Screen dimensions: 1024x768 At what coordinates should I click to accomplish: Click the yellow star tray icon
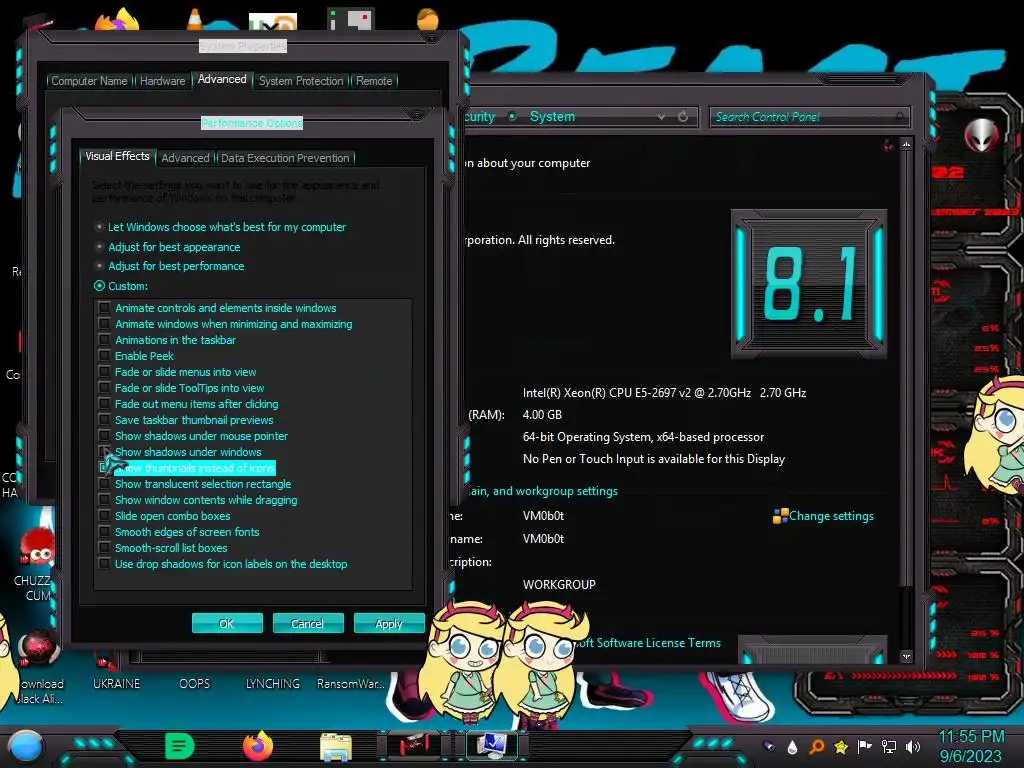[x=841, y=746]
